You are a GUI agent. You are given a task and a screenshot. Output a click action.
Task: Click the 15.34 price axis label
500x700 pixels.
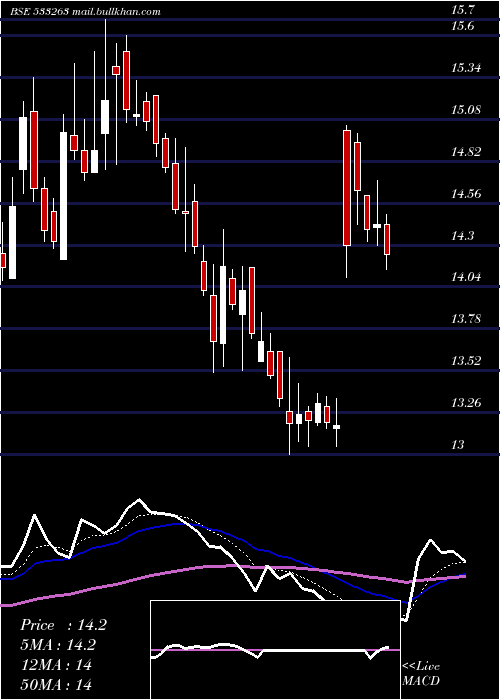point(466,68)
